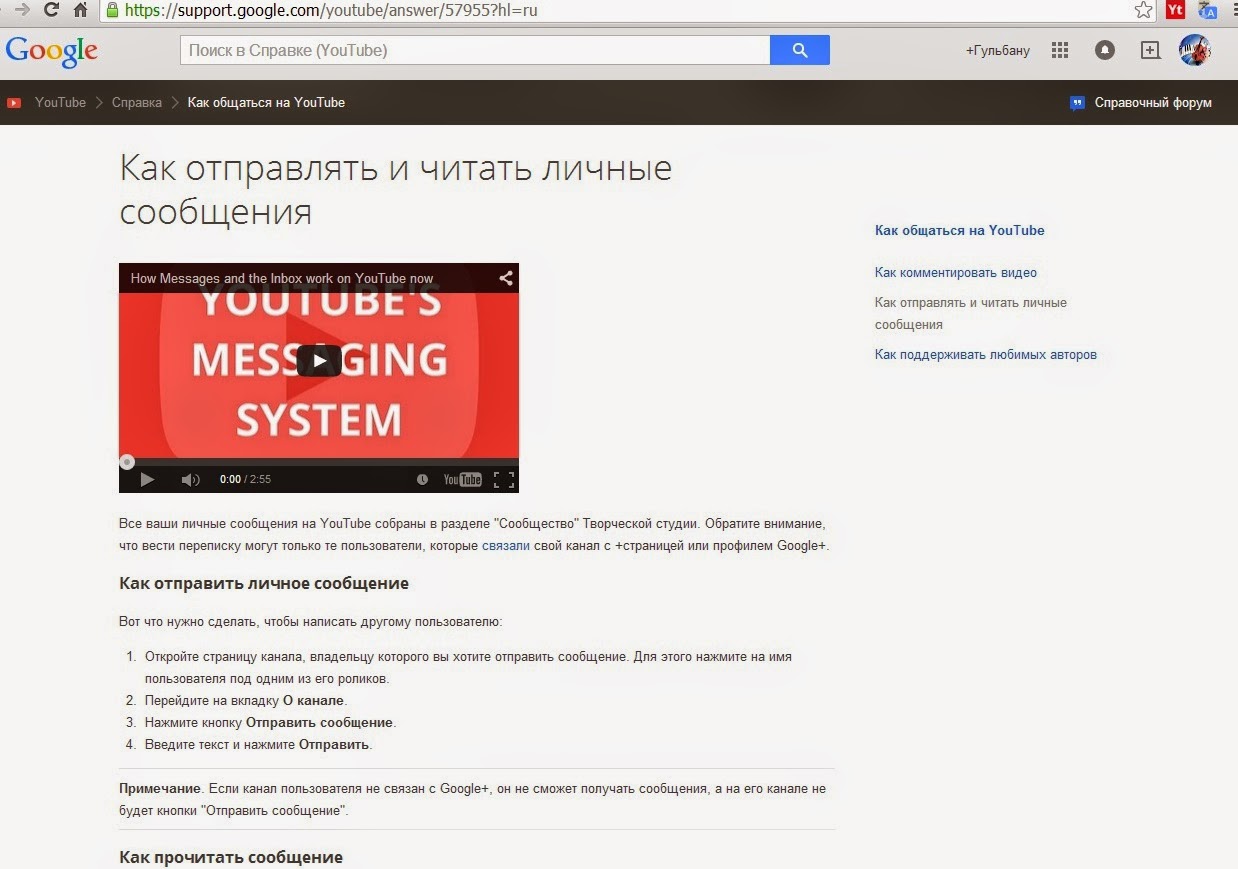Open Справочный форум link
1238x869 pixels.
(1153, 103)
